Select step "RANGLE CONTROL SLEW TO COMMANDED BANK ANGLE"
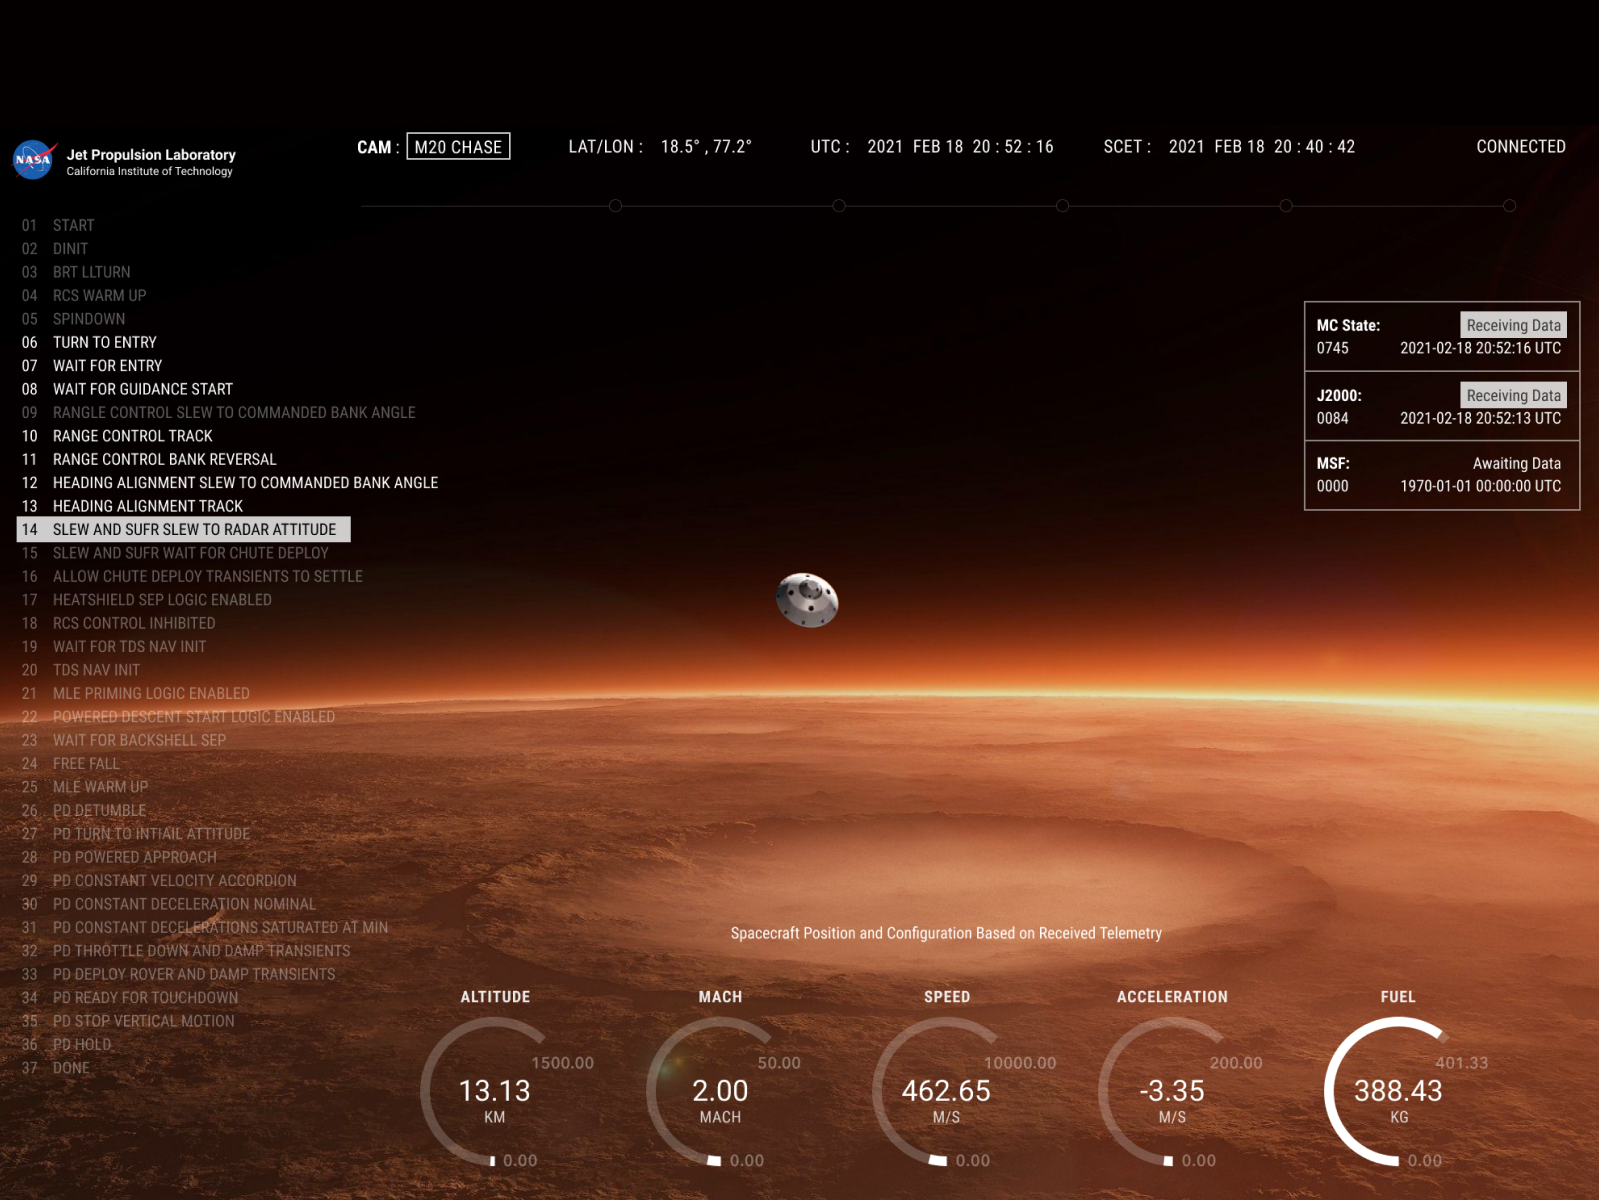Screen dimensions: 1600x1200 coord(218,412)
